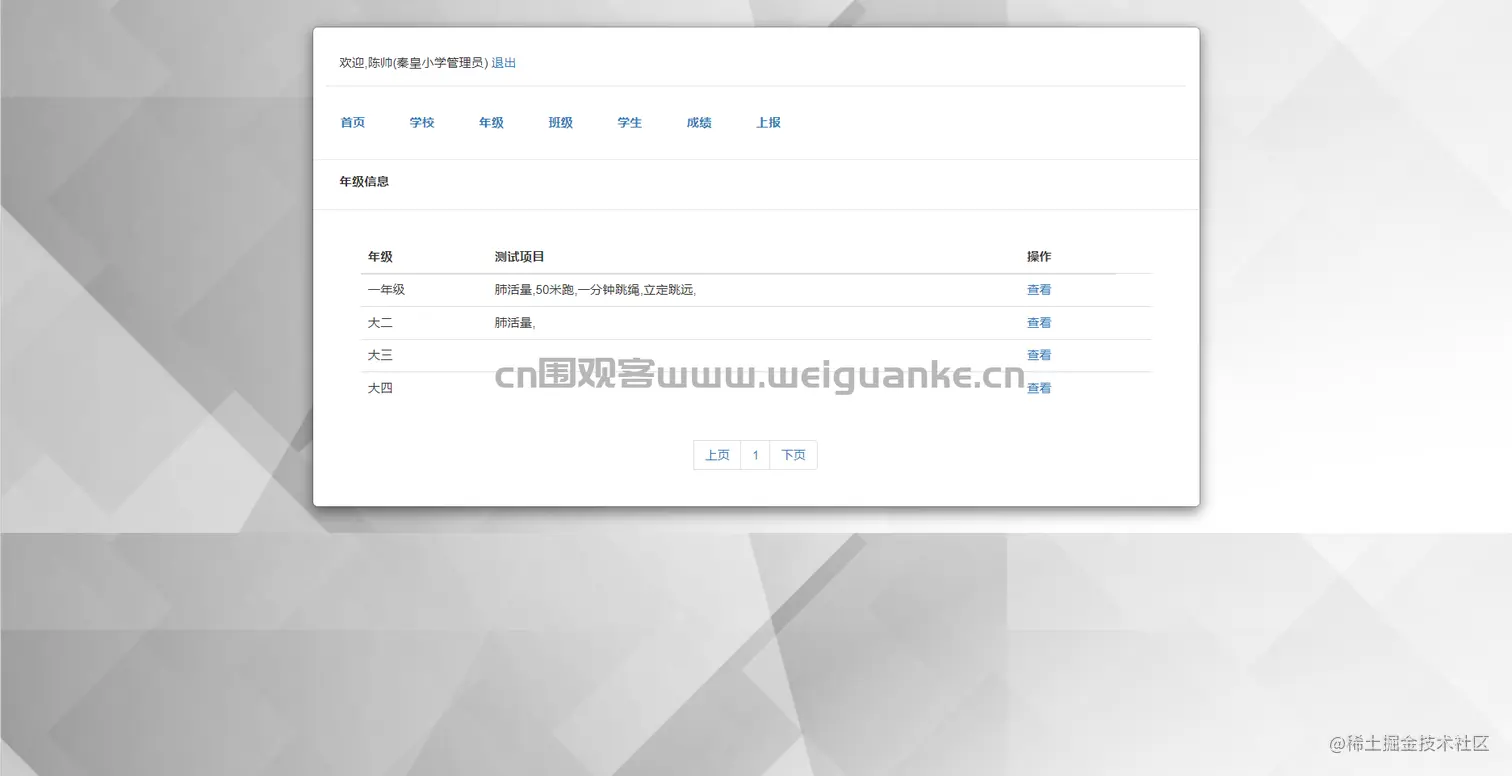This screenshot has height=776, width=1512.
Task: Click the 测试项目 column header
Action: click(519, 257)
